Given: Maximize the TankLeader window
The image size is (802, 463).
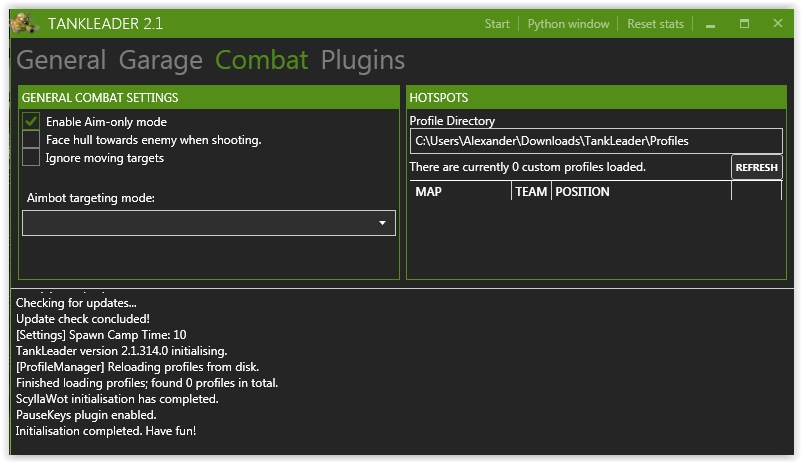Looking at the screenshot, I should tap(744, 24).
